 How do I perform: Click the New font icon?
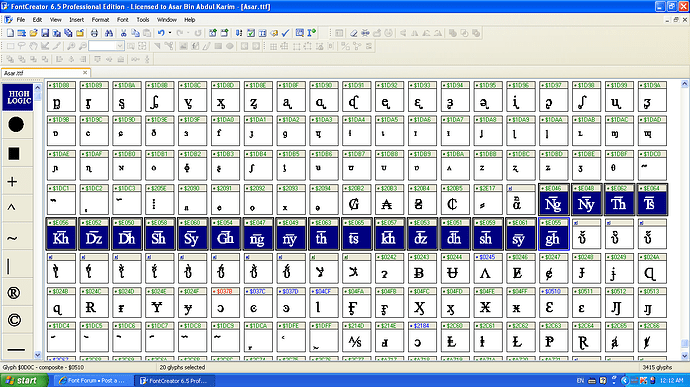(10, 33)
